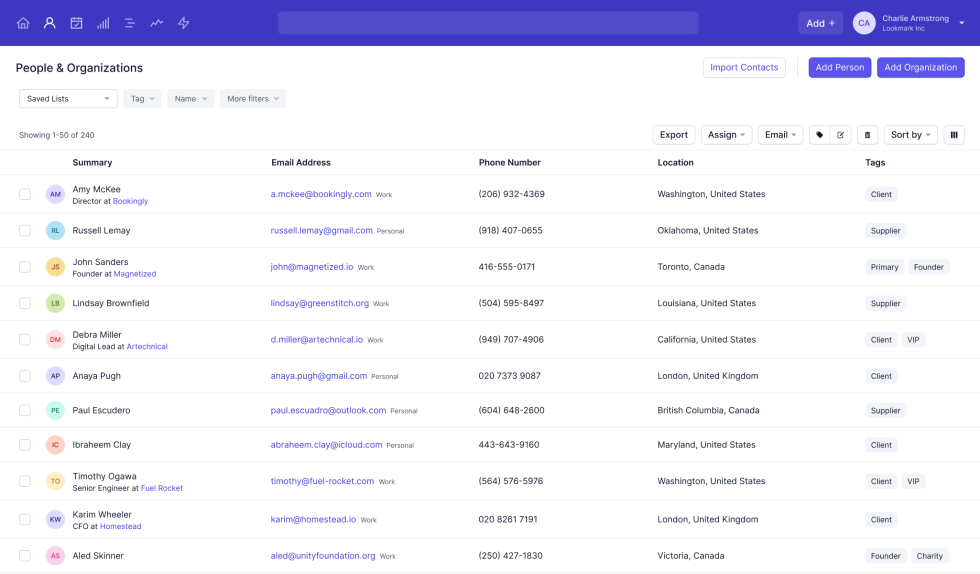Open the Saved Lists dropdown
Viewport: 980px width, 574px height.
(68, 99)
